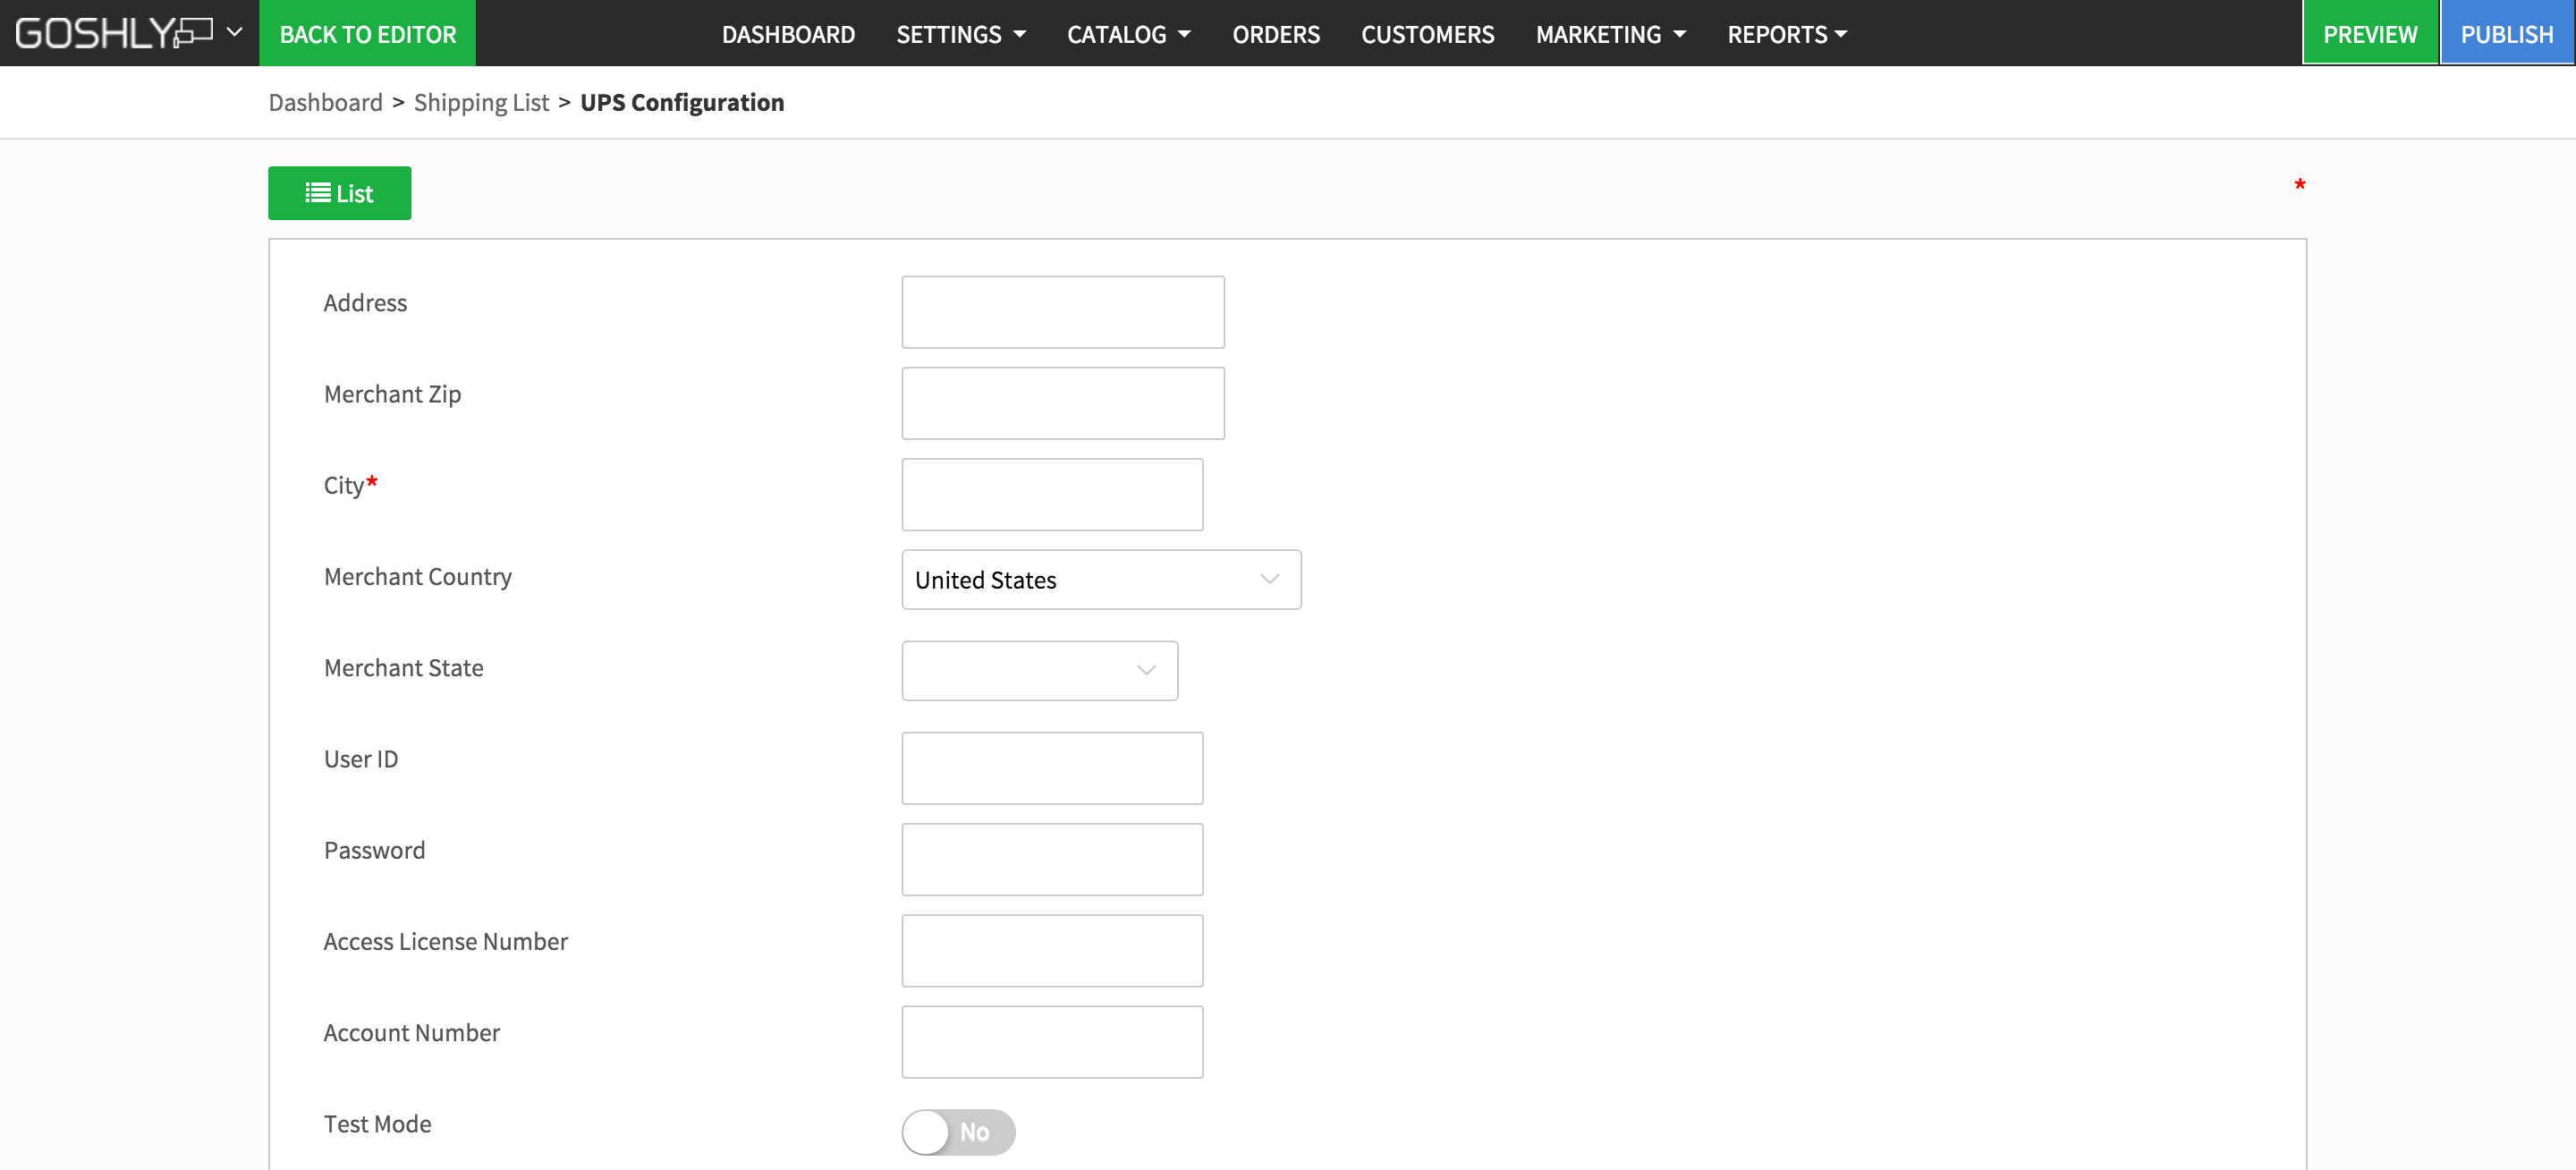Click into the Access License Number field
This screenshot has width=2576, height=1170.
1051,950
